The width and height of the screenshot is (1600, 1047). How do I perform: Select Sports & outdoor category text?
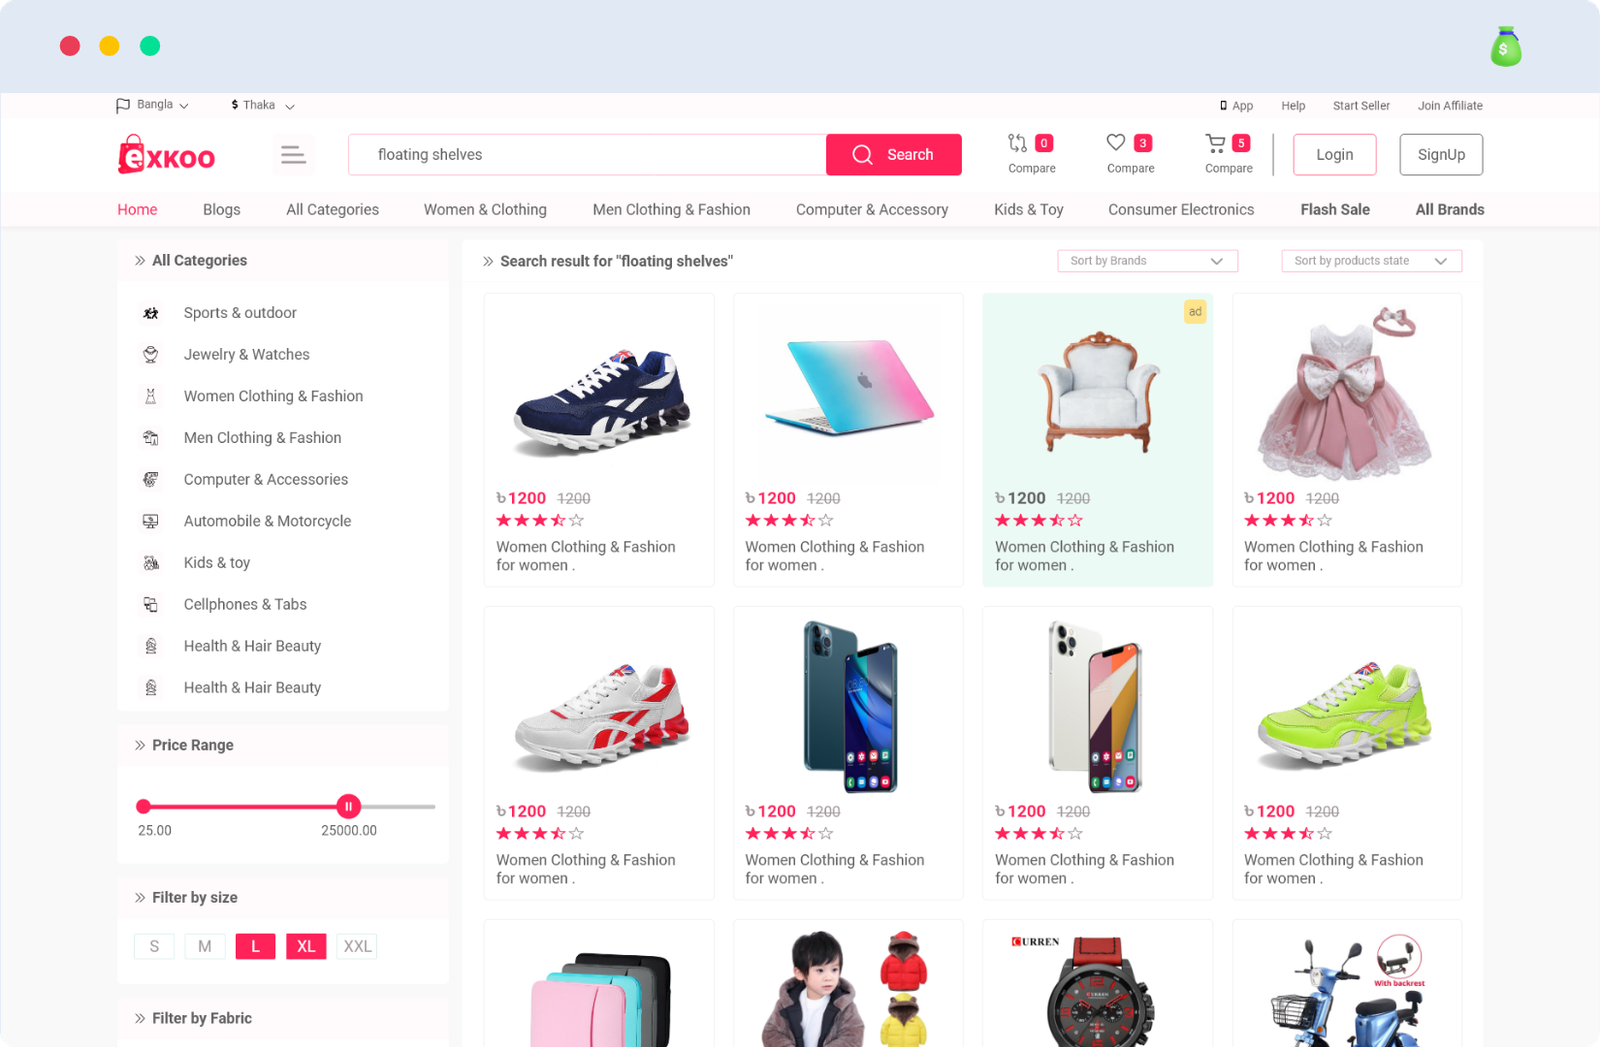point(240,313)
